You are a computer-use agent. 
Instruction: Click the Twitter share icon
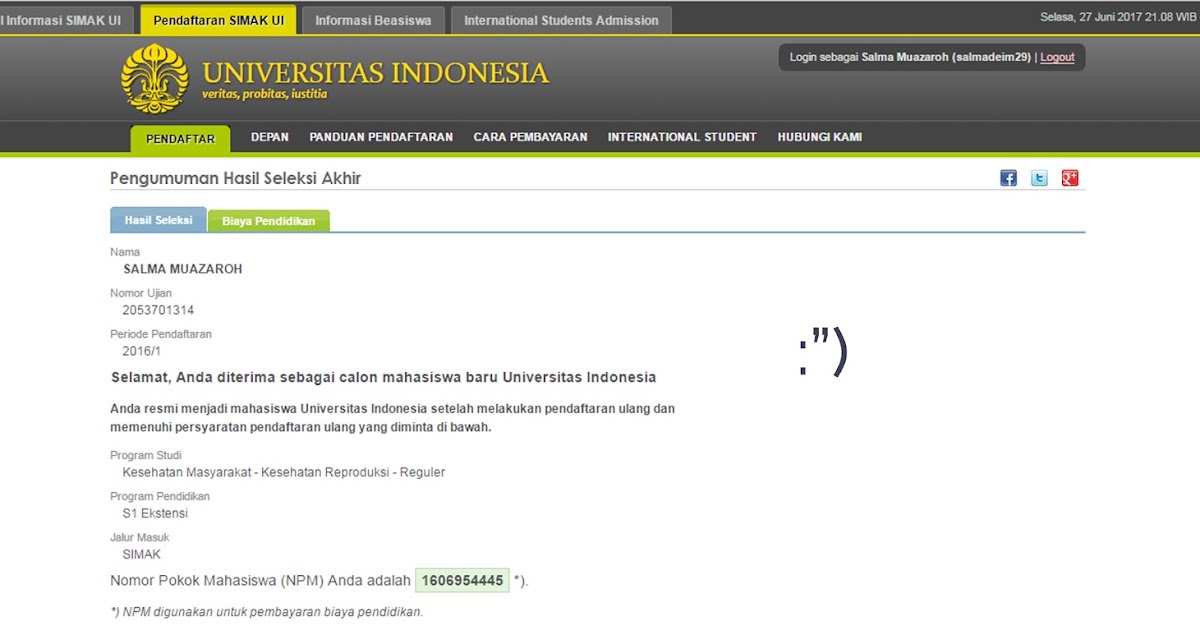click(1039, 177)
